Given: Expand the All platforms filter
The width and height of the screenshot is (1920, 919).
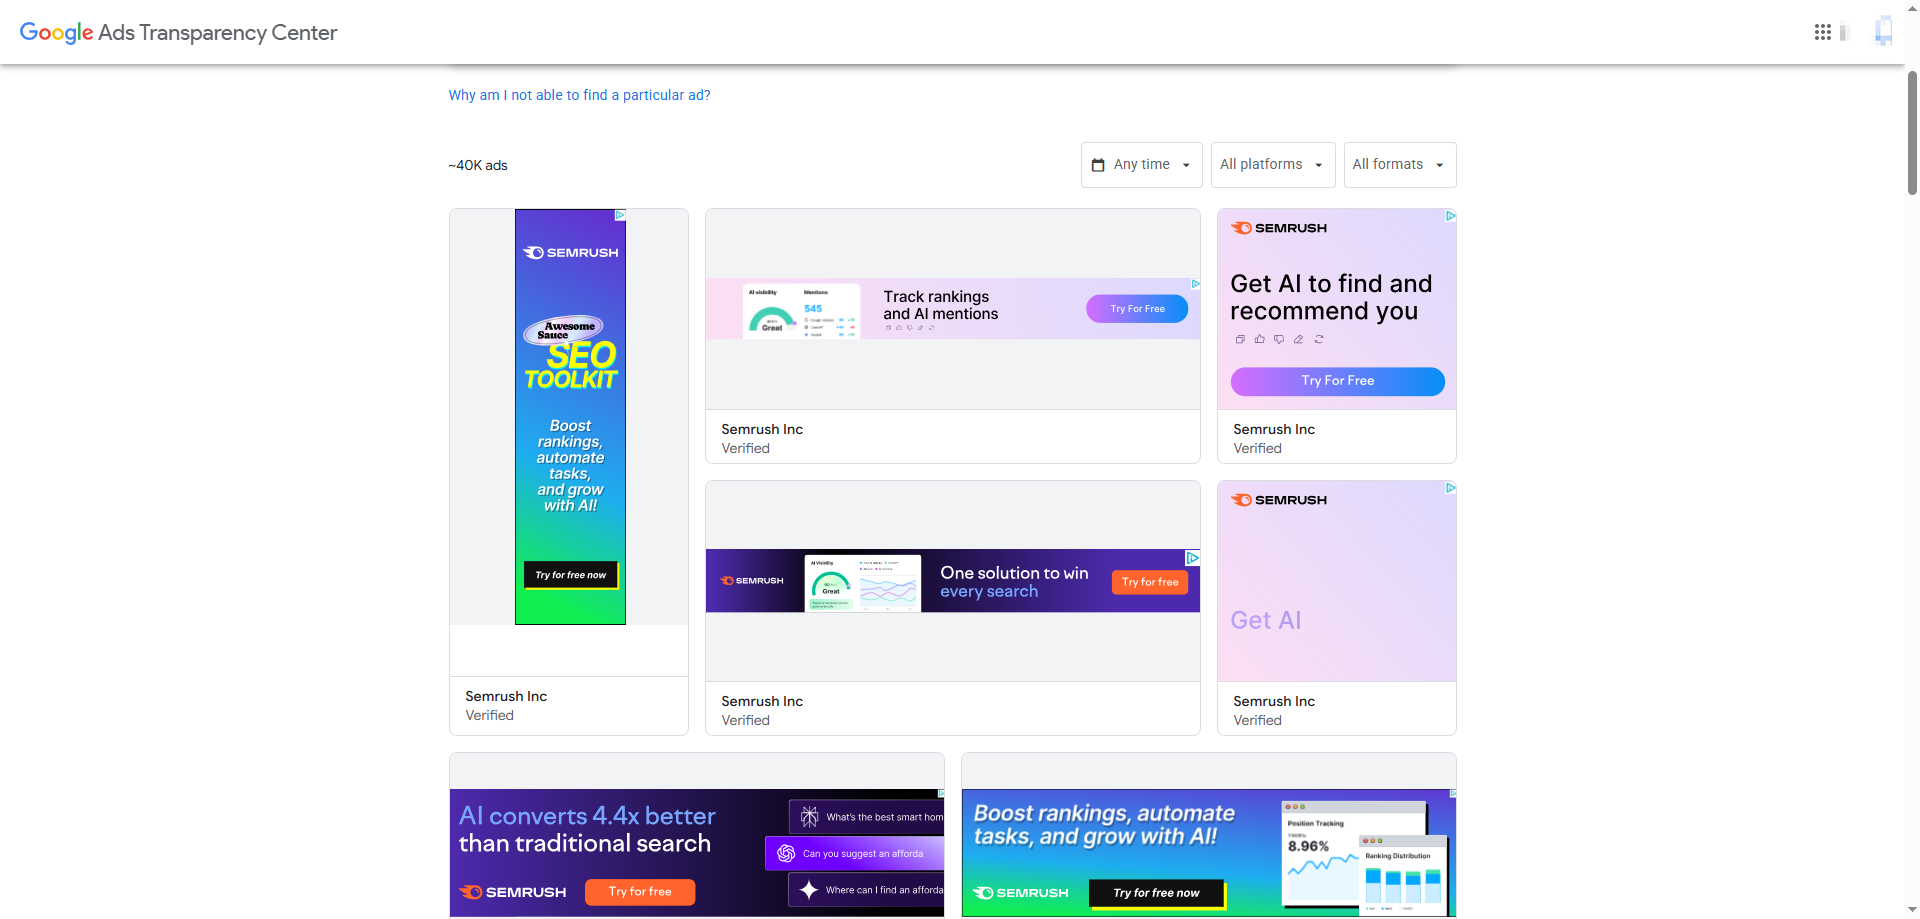Looking at the screenshot, I should [x=1272, y=165].
